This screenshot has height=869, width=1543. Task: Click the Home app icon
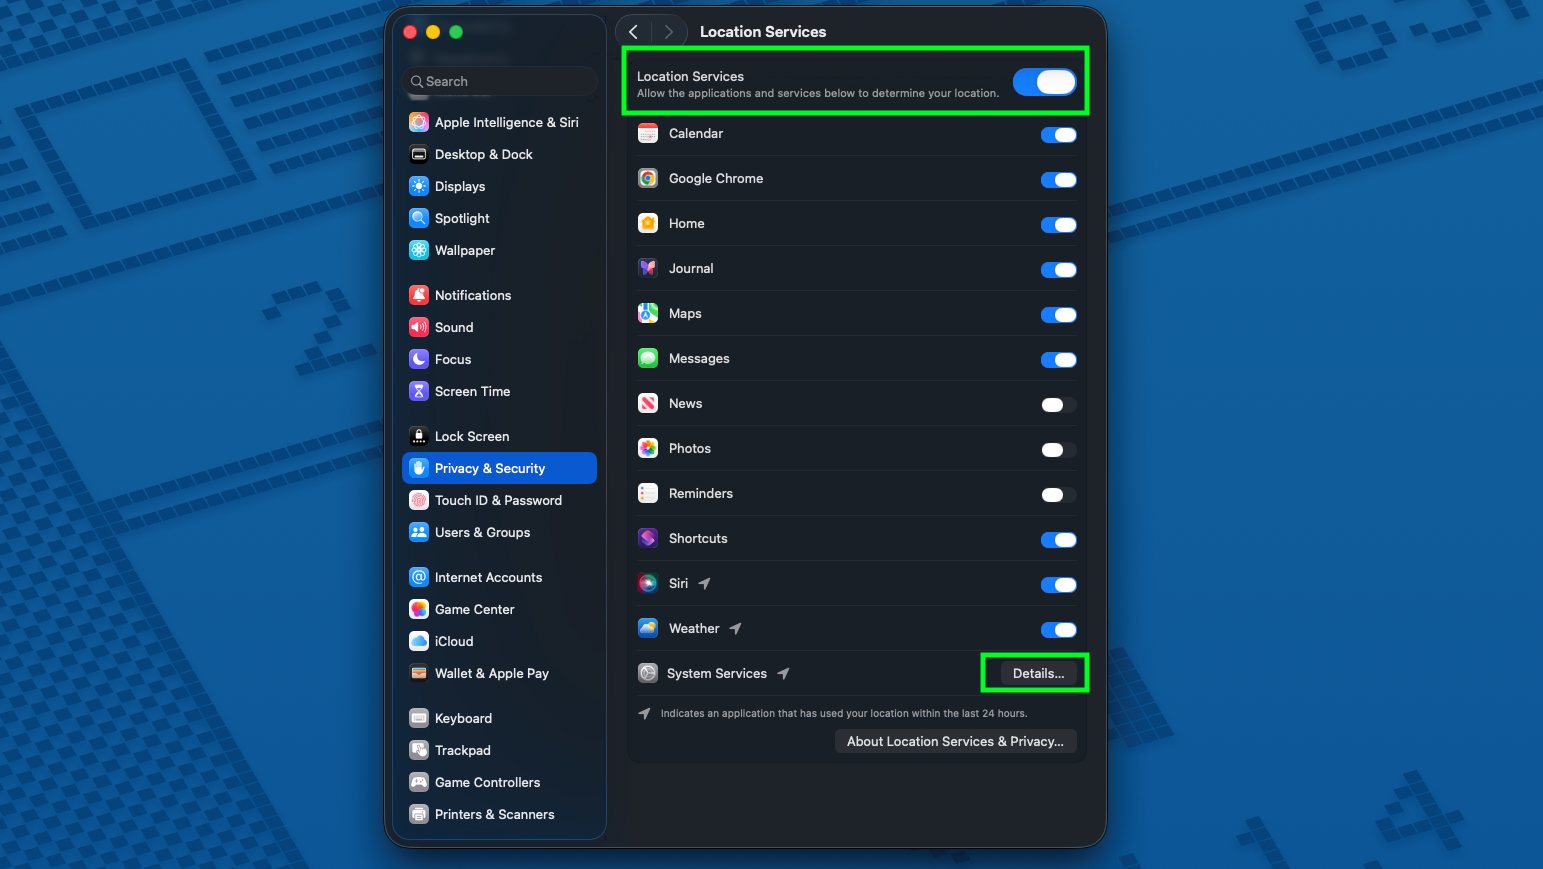(648, 223)
